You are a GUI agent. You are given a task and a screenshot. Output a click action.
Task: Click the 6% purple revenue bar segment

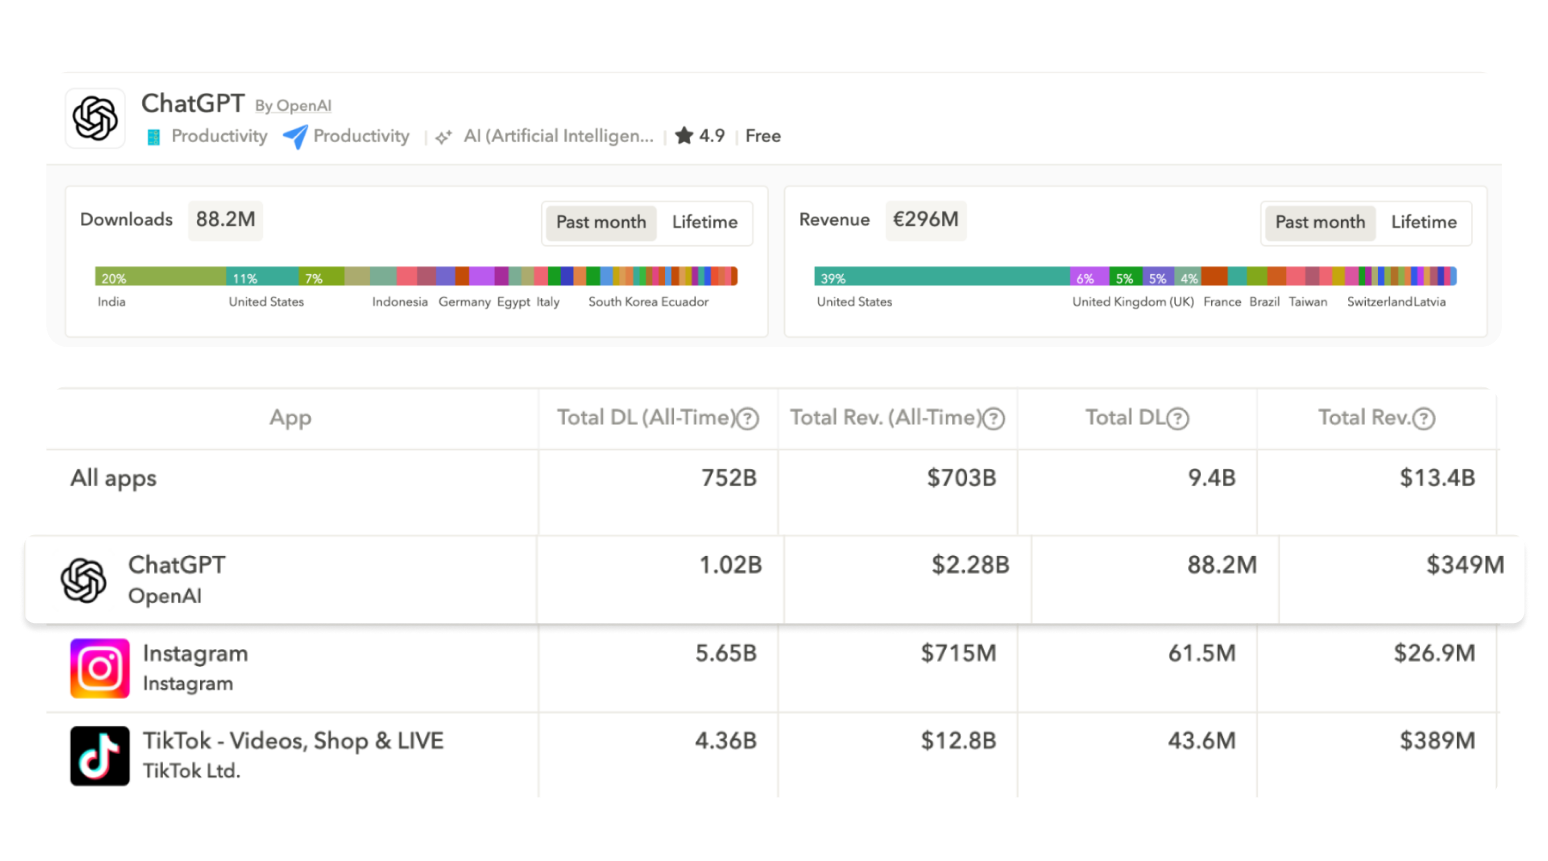tap(1089, 277)
